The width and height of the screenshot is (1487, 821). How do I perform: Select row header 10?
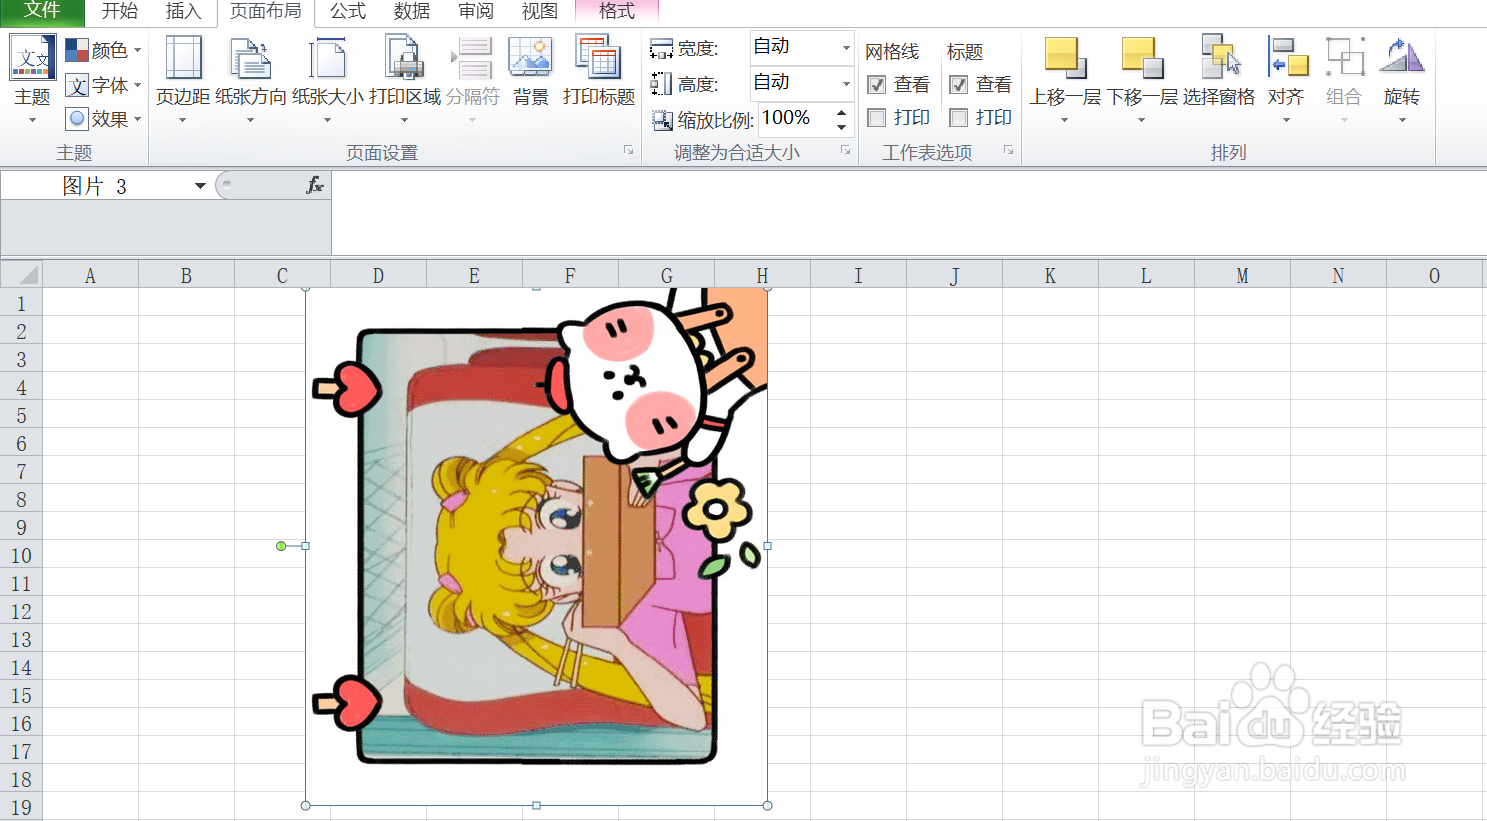[21, 555]
